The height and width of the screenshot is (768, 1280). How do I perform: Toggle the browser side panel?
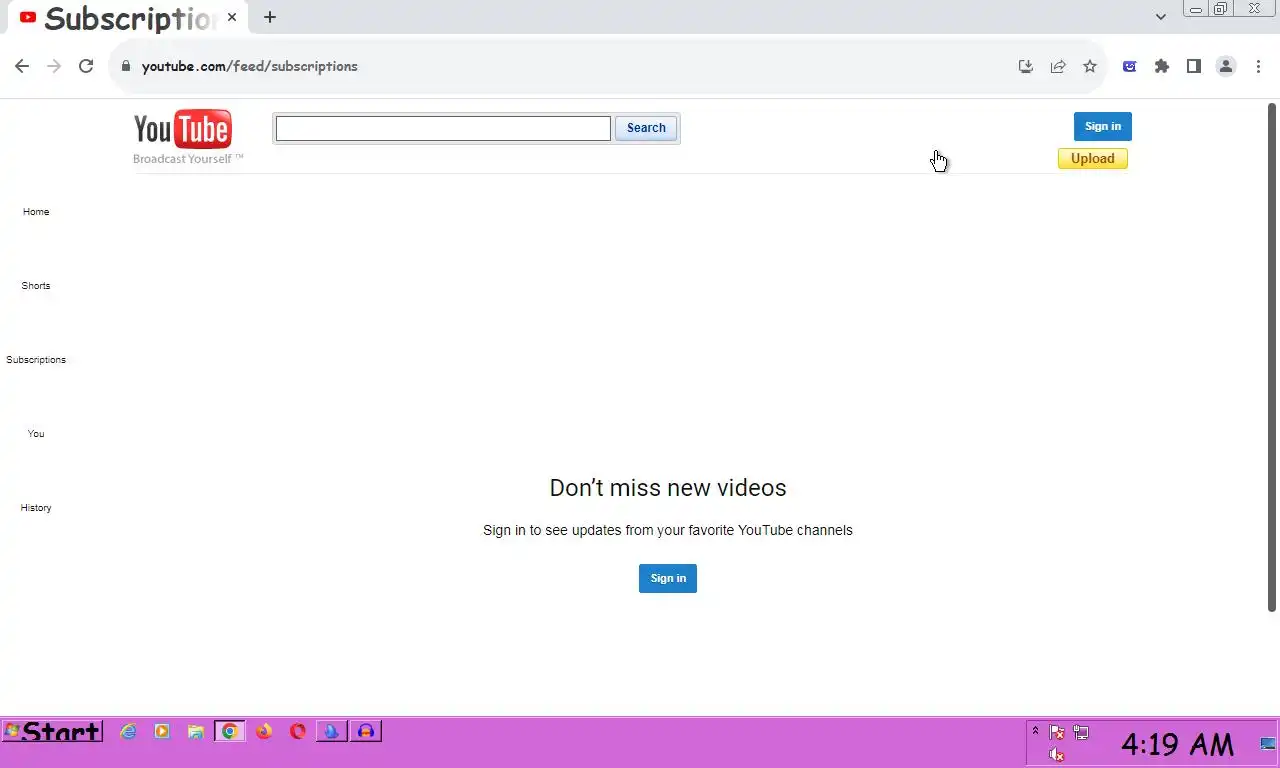[x=1194, y=66]
